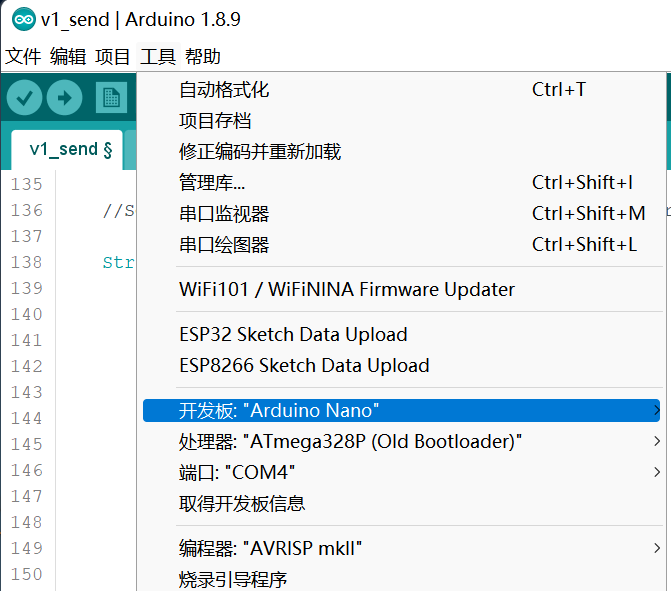Screen dimensions: 671x591
Task: Choose 修正编码并重新加载
Action: 402,151
